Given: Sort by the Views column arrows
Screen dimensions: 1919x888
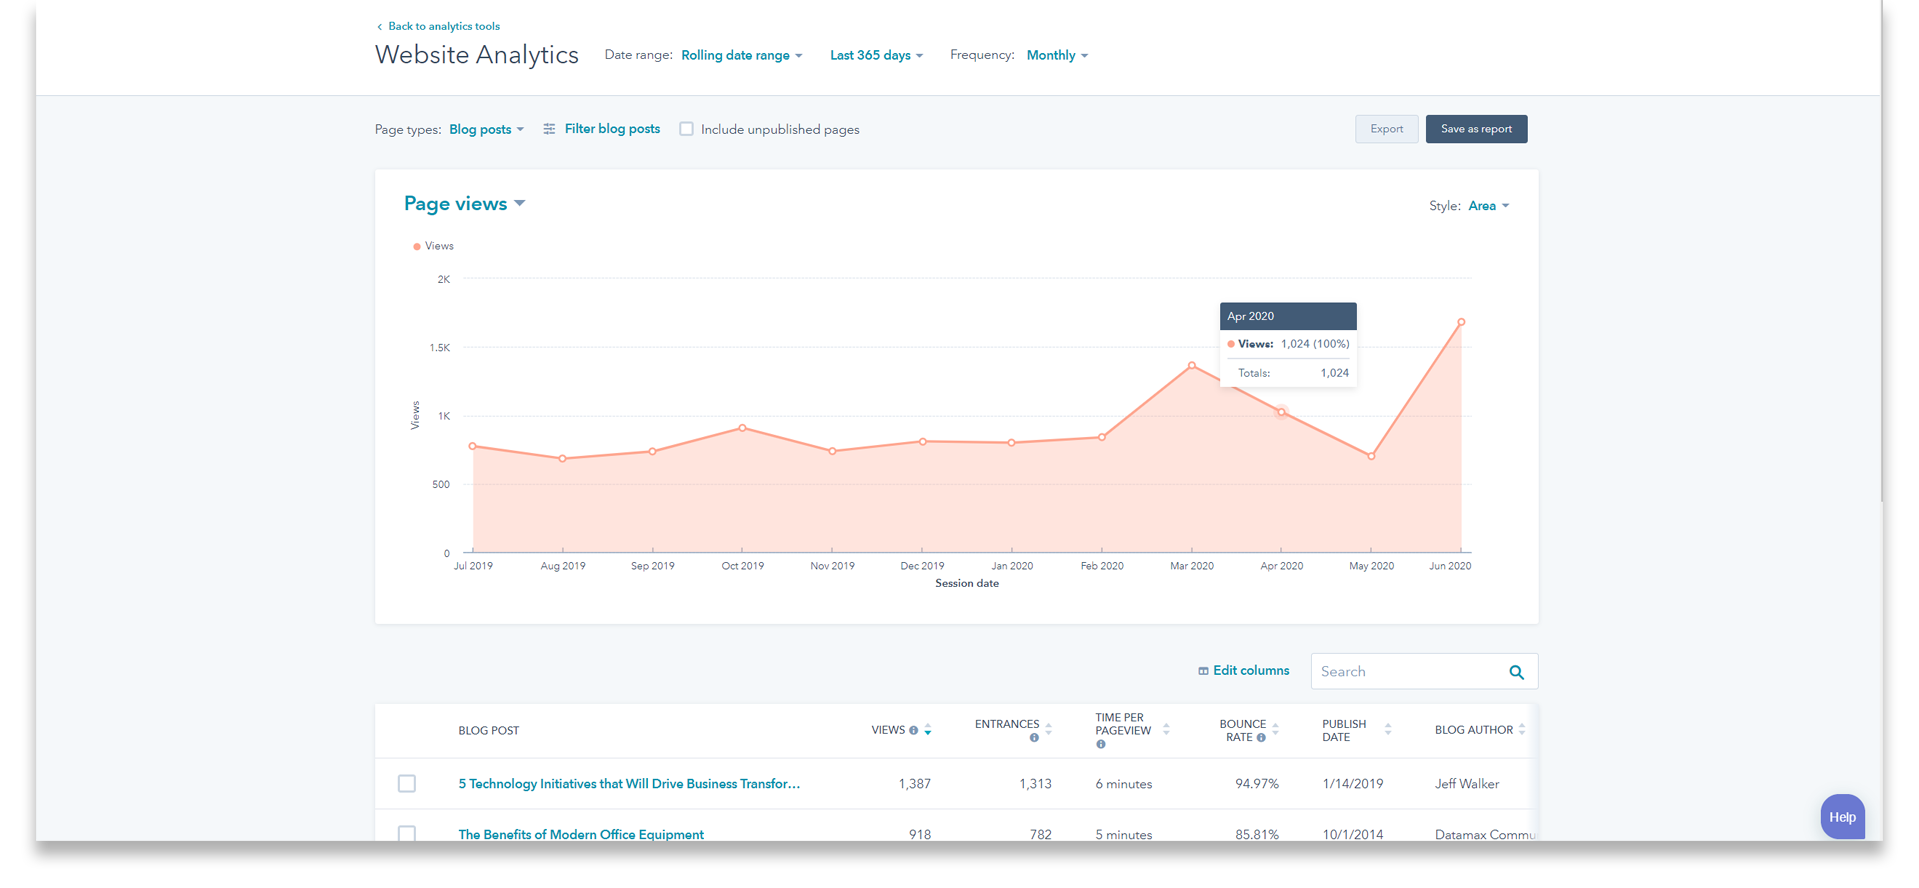Looking at the screenshot, I should [x=928, y=730].
